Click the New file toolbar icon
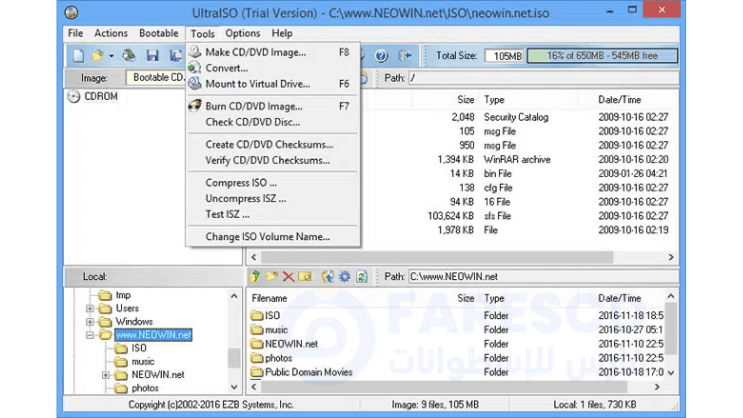743x418 pixels. pos(78,56)
